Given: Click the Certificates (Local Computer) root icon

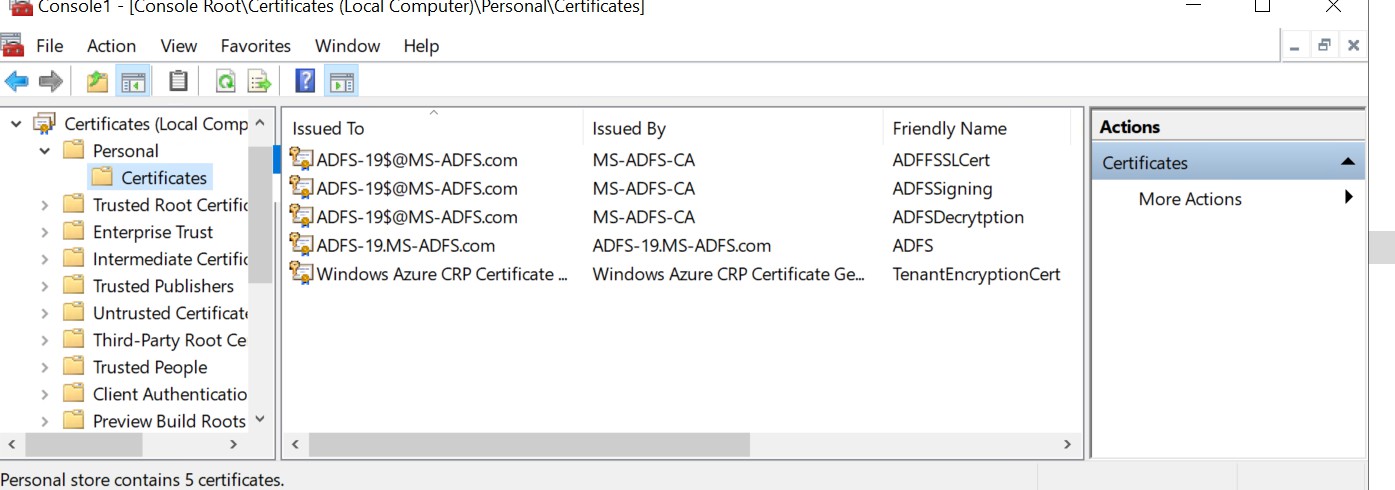Looking at the screenshot, I should 45,124.
